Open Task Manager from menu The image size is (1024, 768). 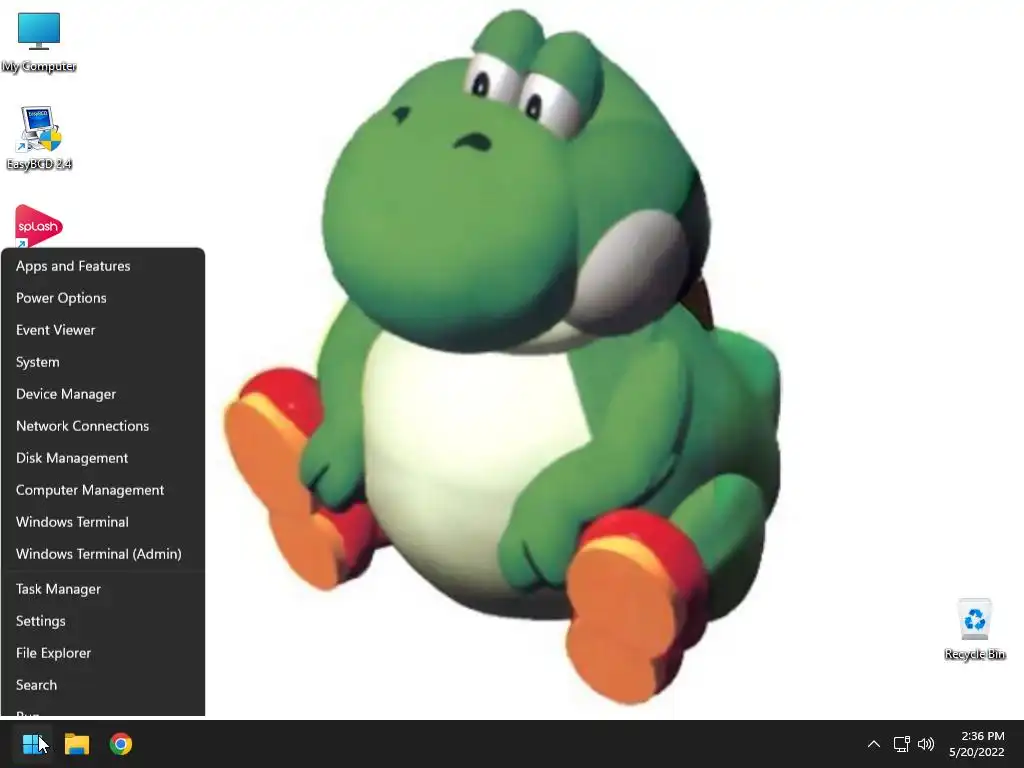[103, 589]
